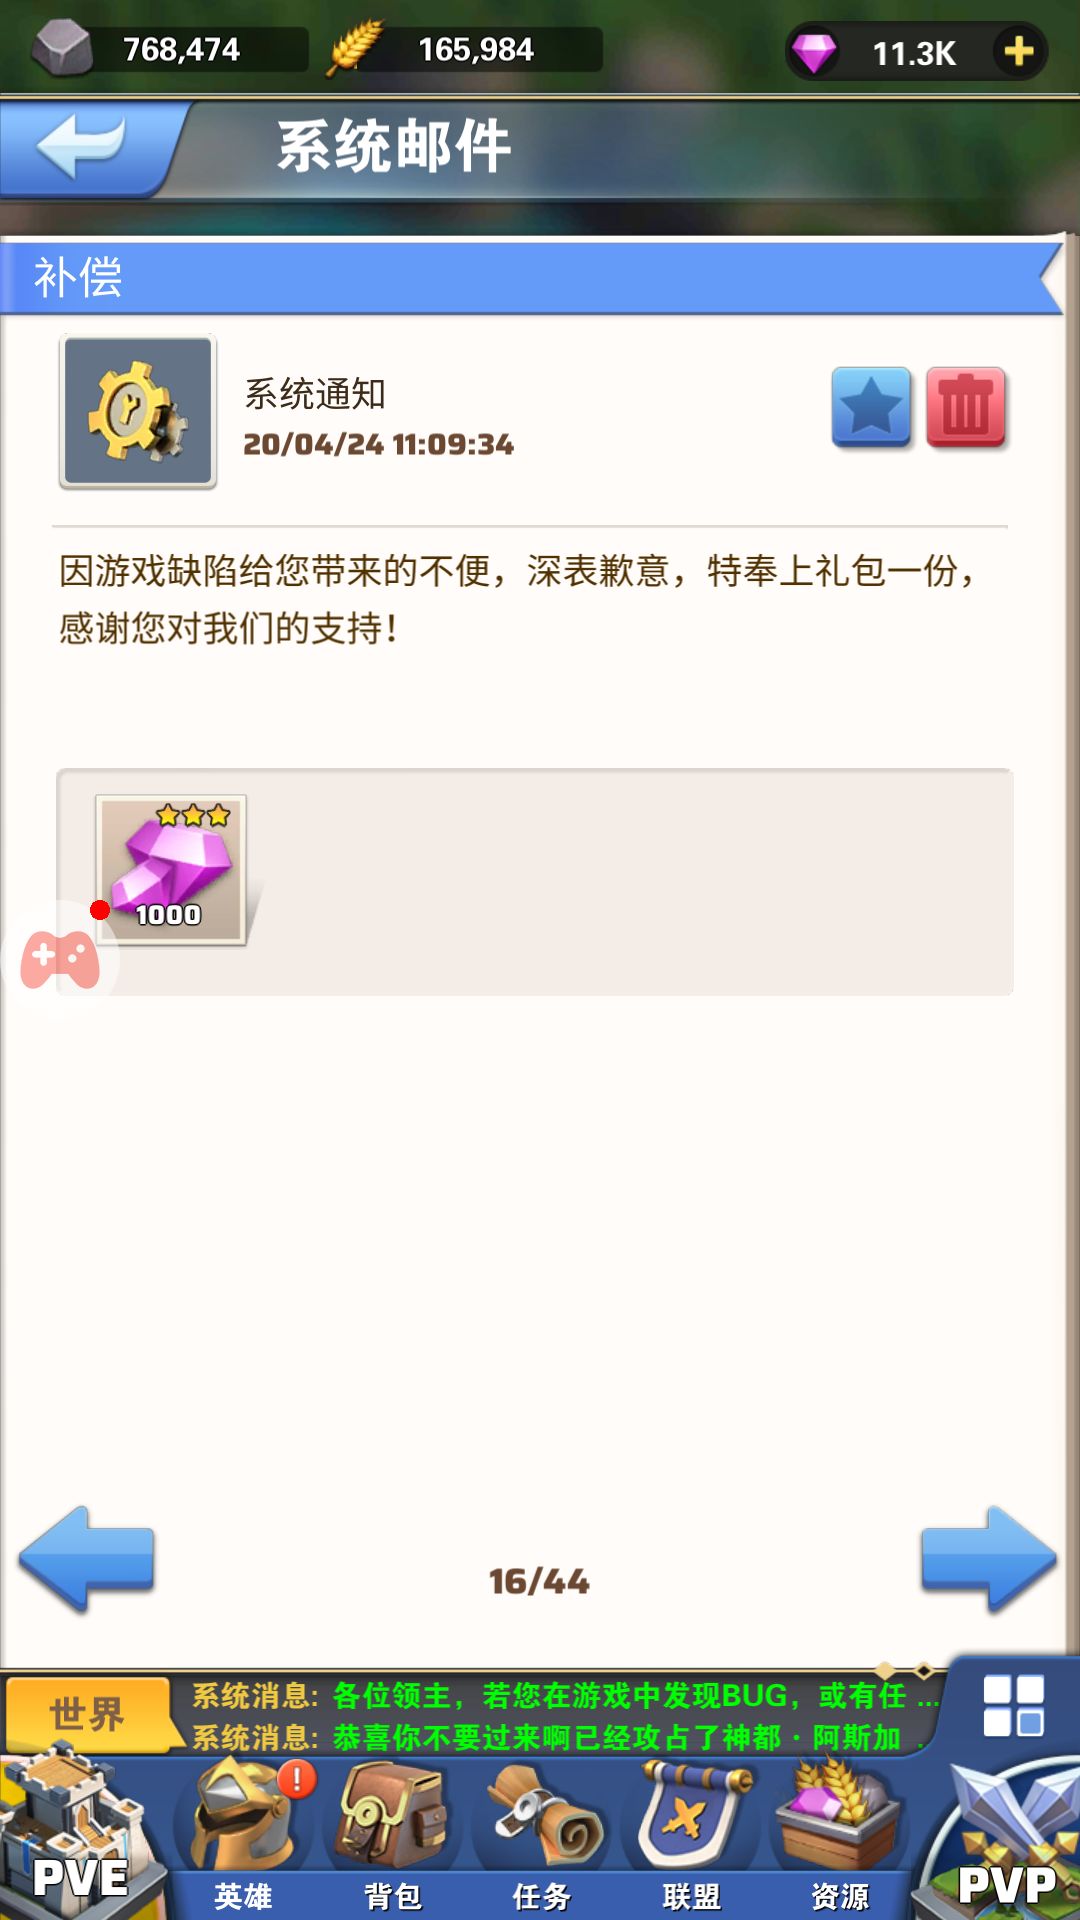Delete this mail with red trash icon
This screenshot has width=1080, height=1920.
tap(965, 407)
